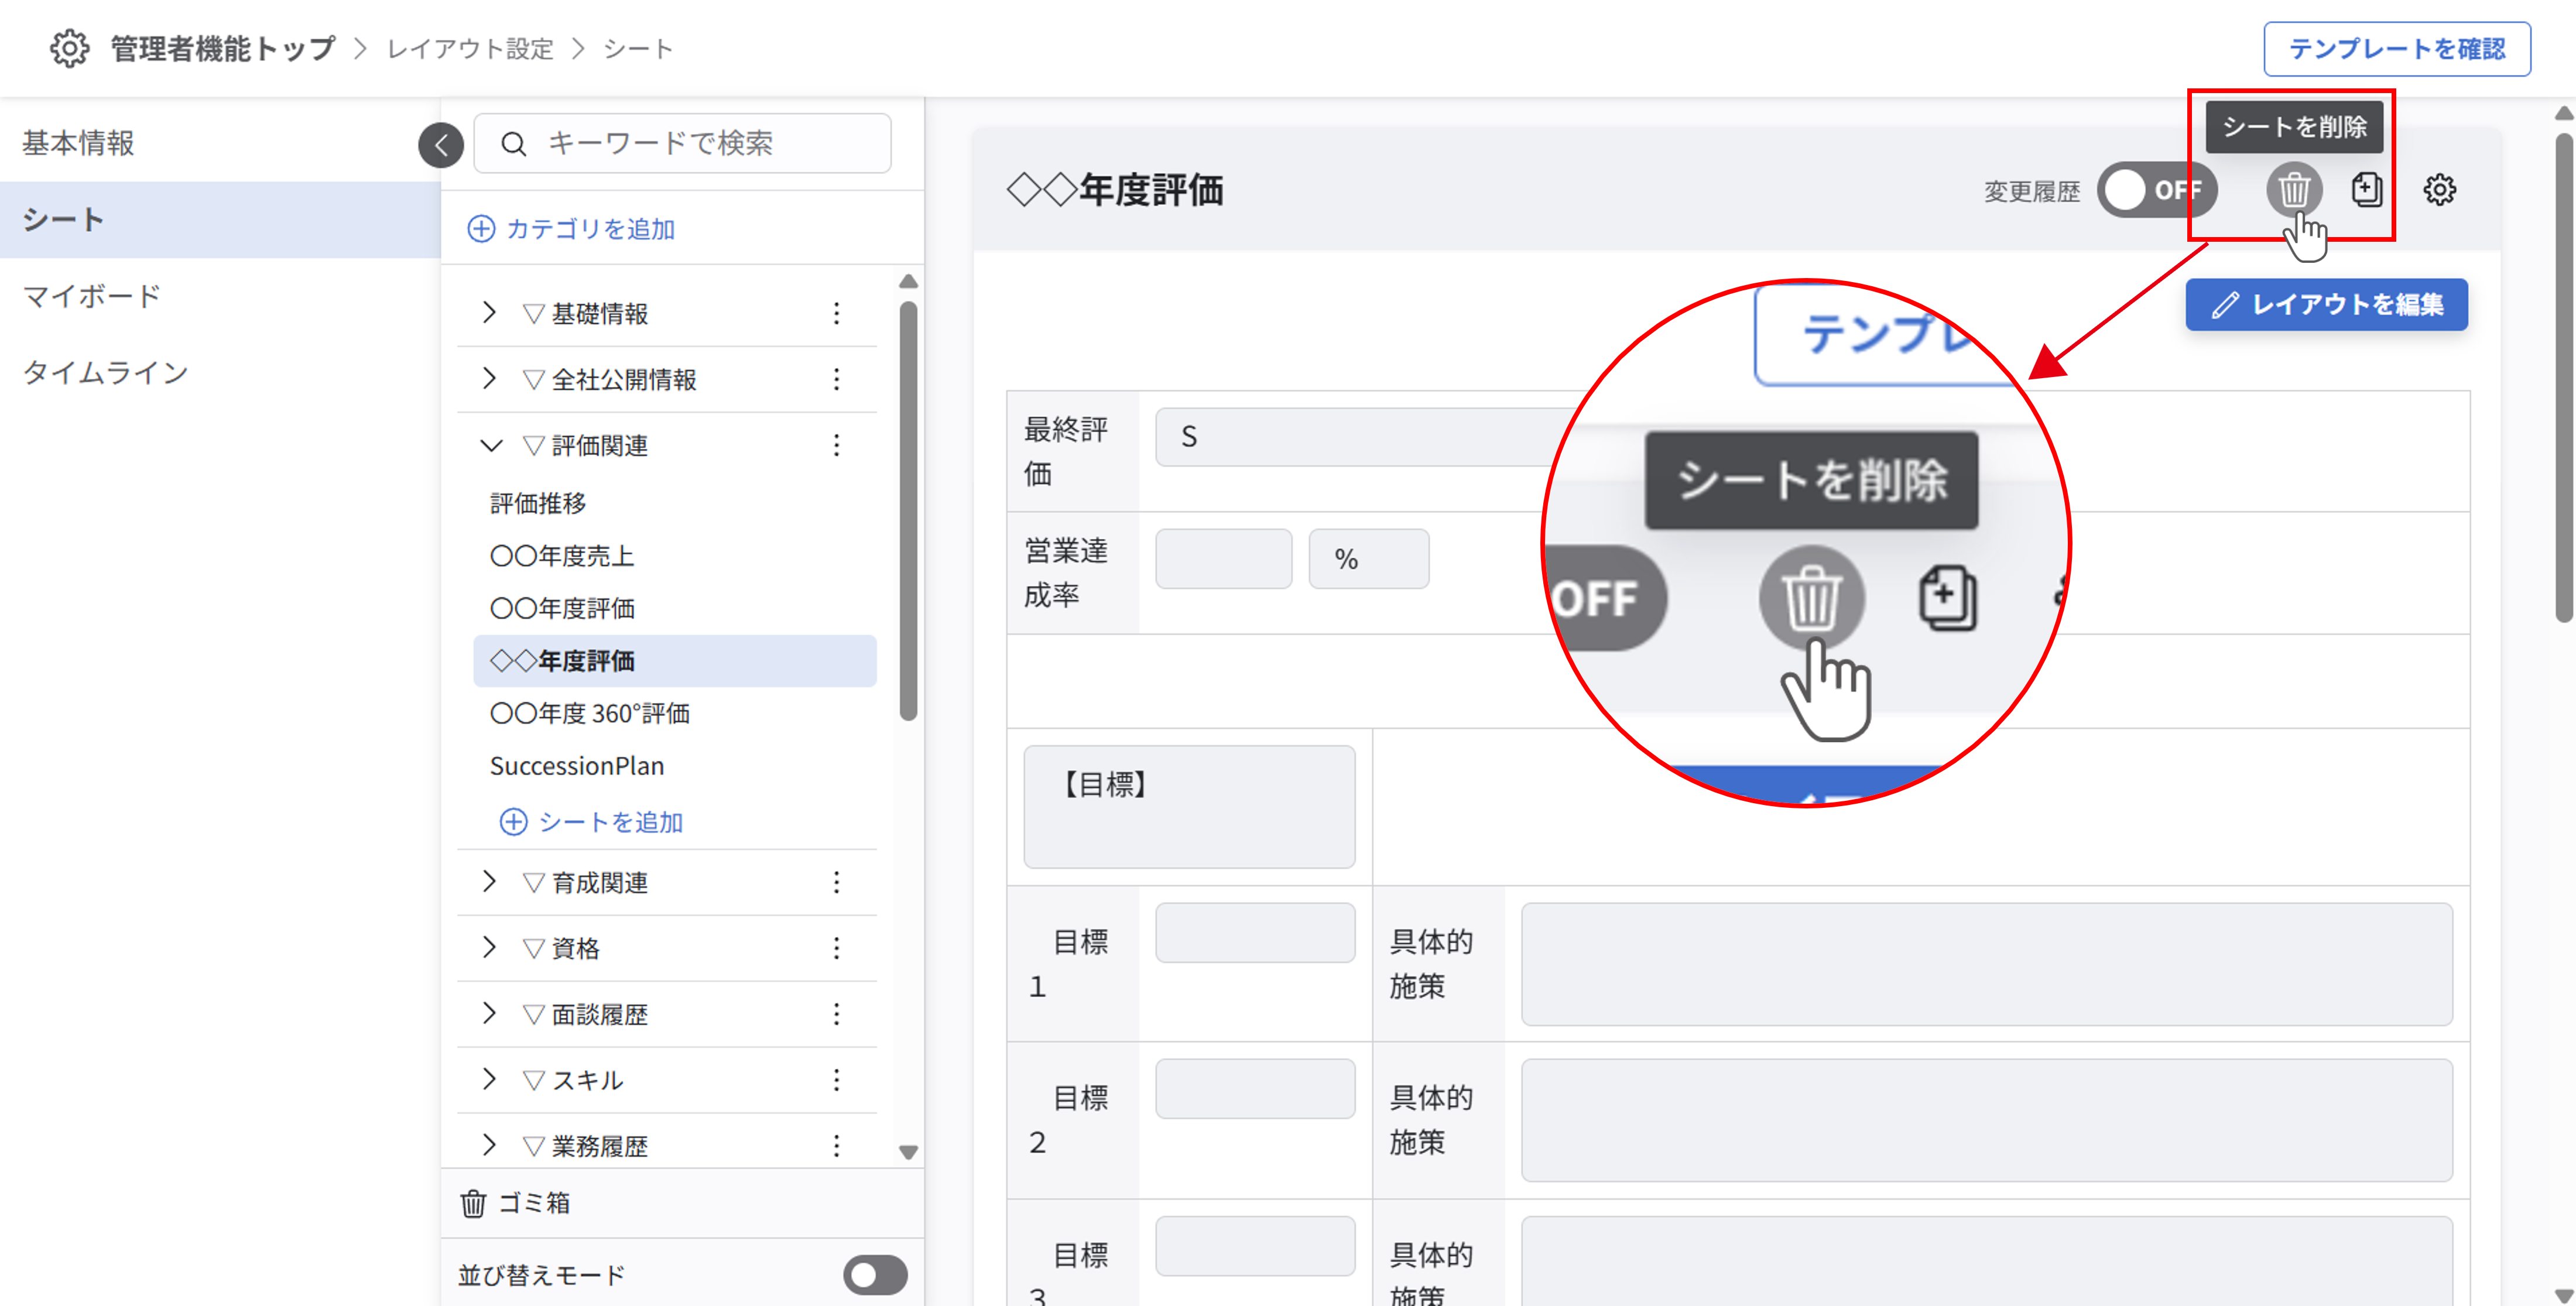2576x1306 pixels.
Task: Expand the 全社公開情報 category
Action: (x=489, y=379)
